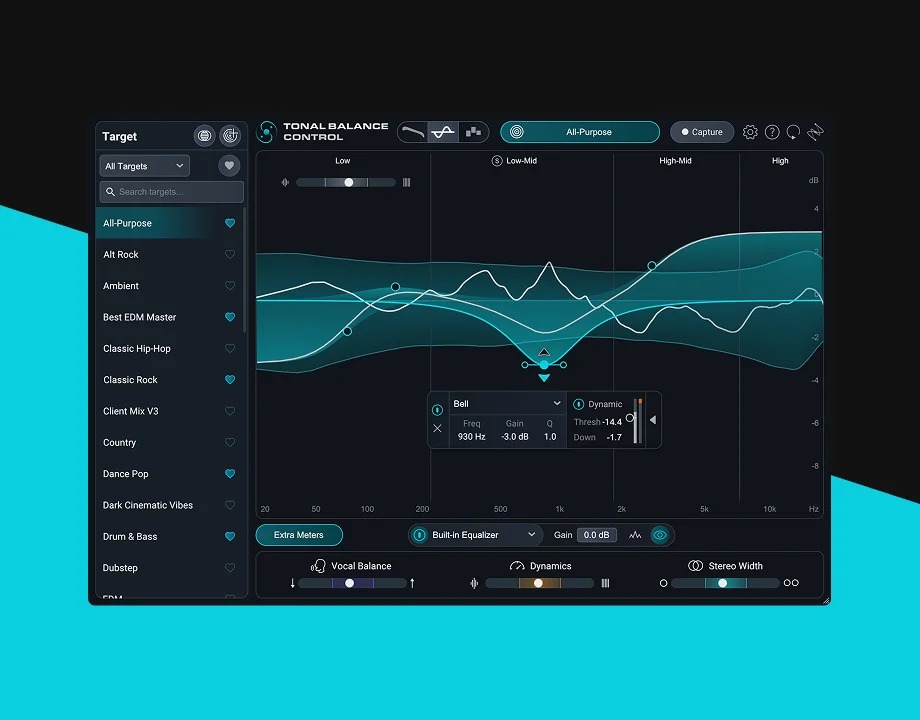The image size is (920, 720).
Task: Toggle the Built-in Equalizer power
Action: pos(419,535)
